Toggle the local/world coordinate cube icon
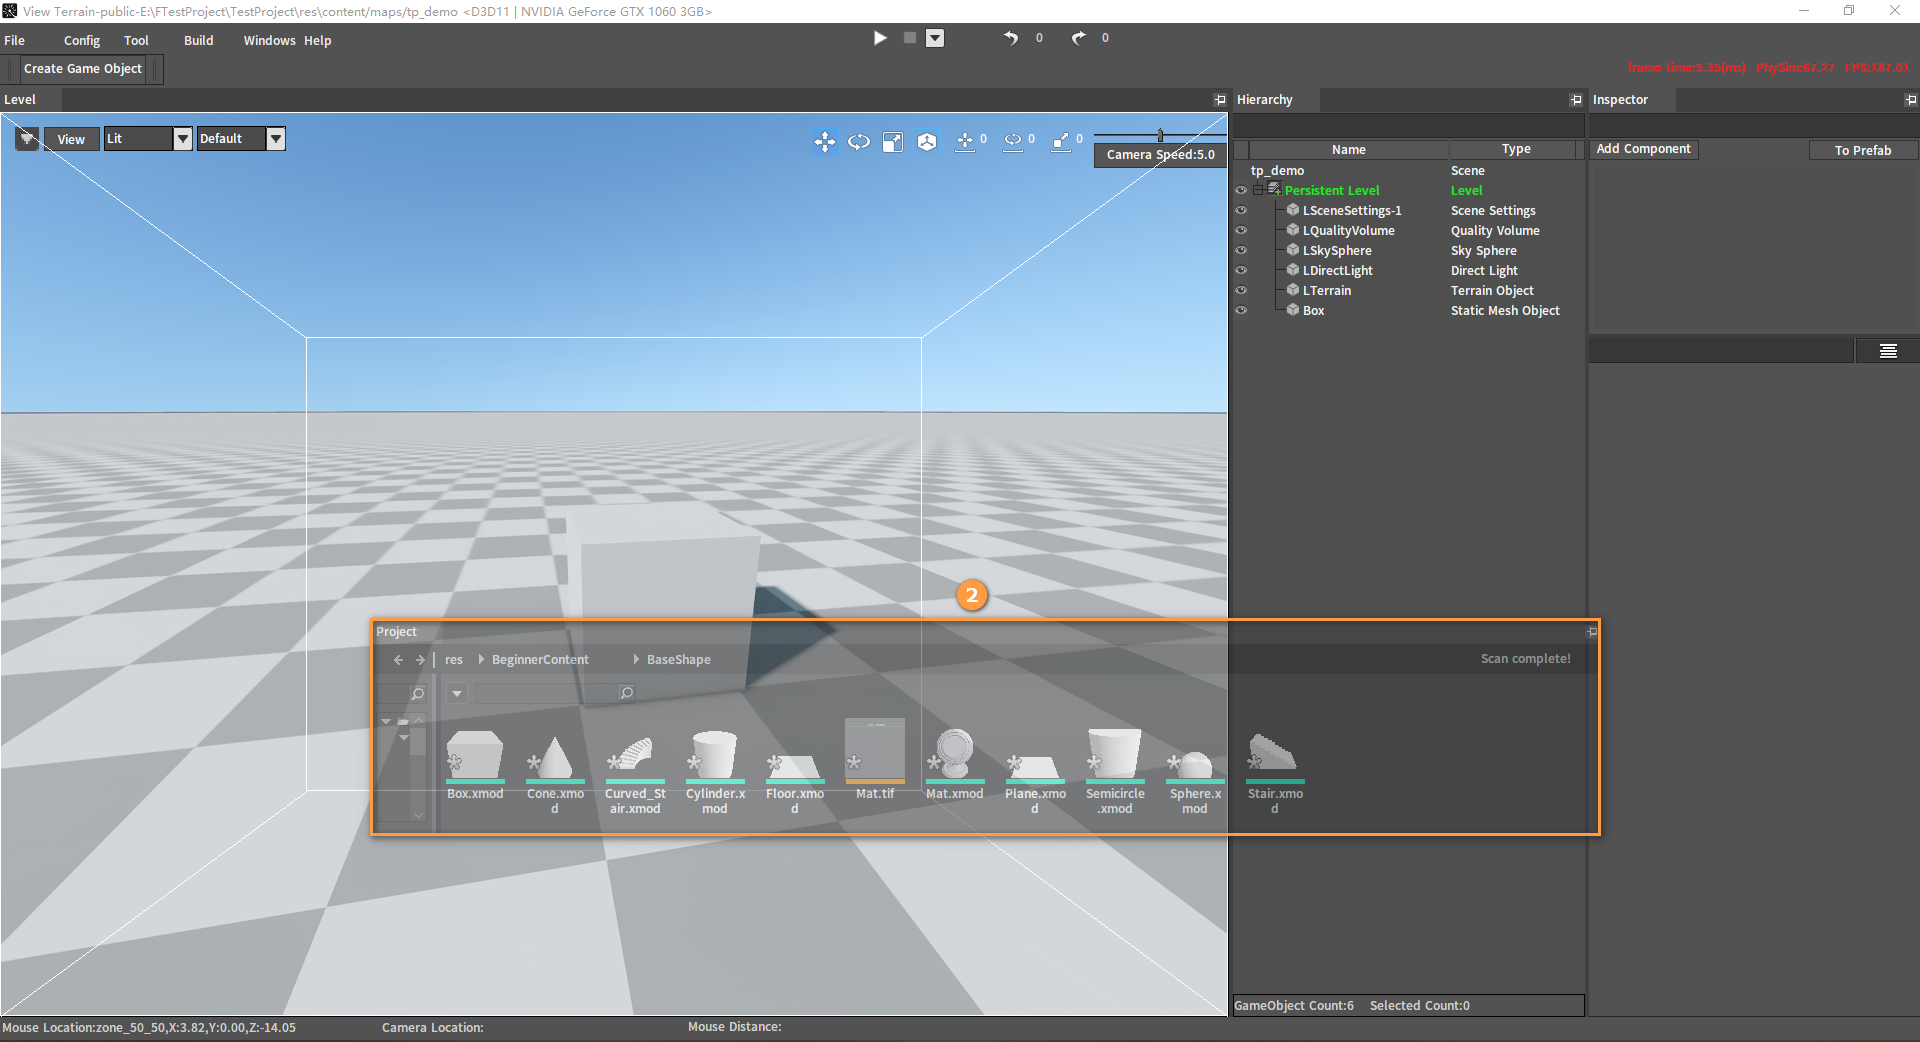1920x1042 pixels. [x=927, y=142]
